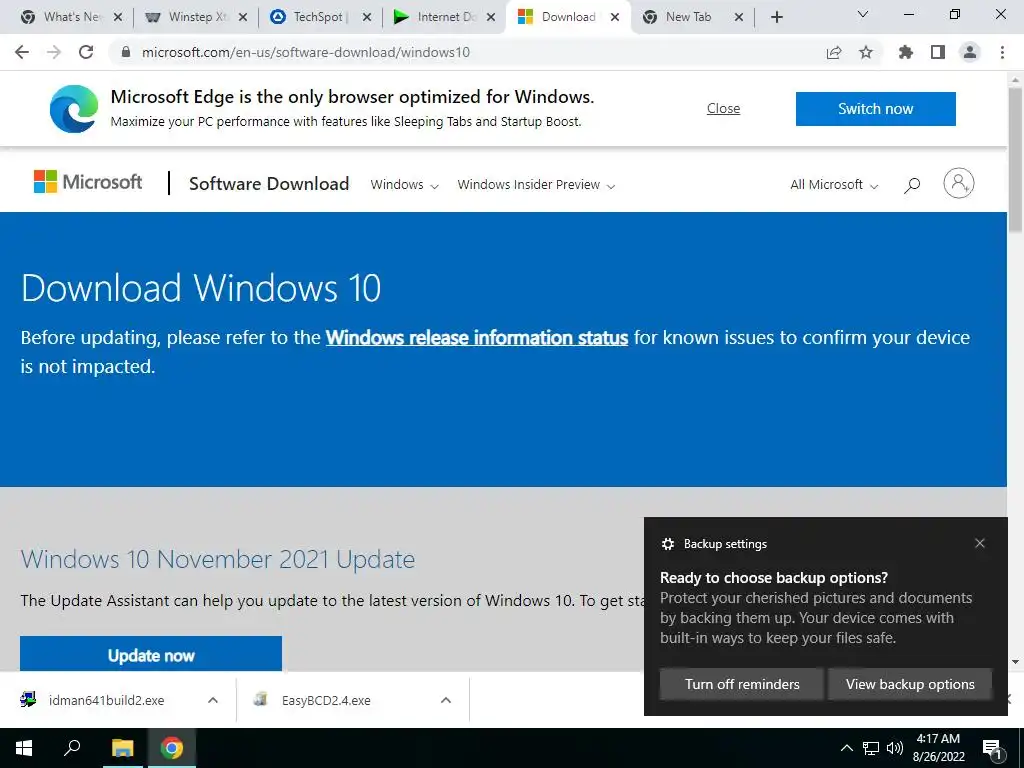
Task: Expand the Windows nav dropdown
Action: pos(404,185)
